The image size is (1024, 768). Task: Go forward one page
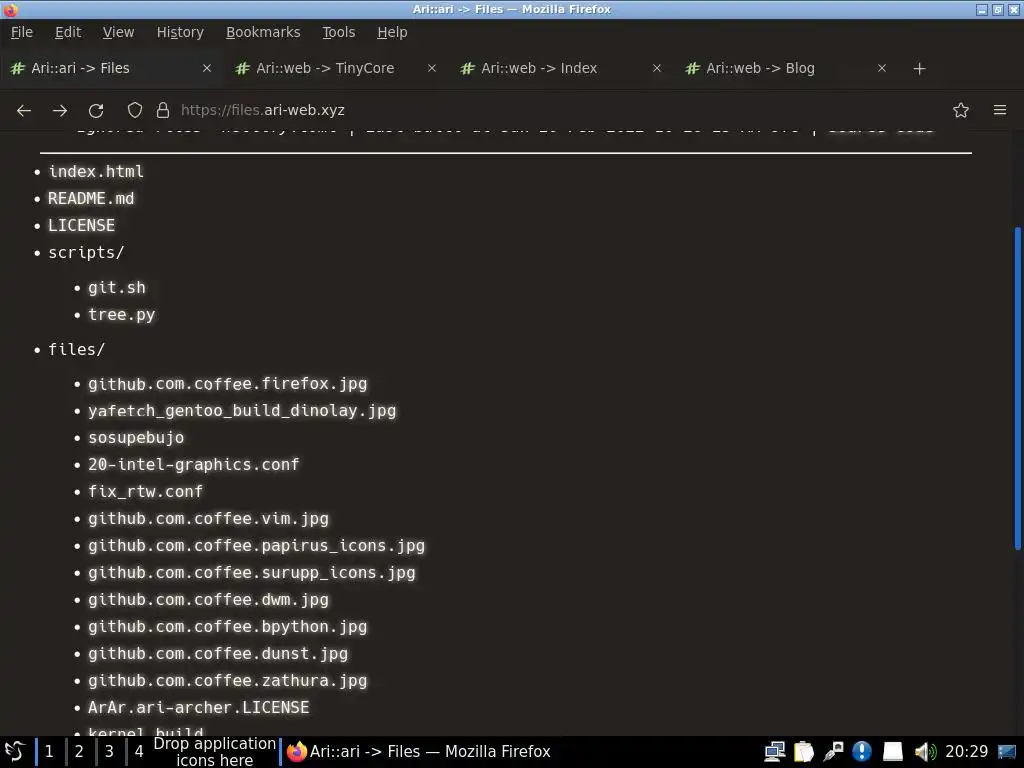(x=60, y=110)
